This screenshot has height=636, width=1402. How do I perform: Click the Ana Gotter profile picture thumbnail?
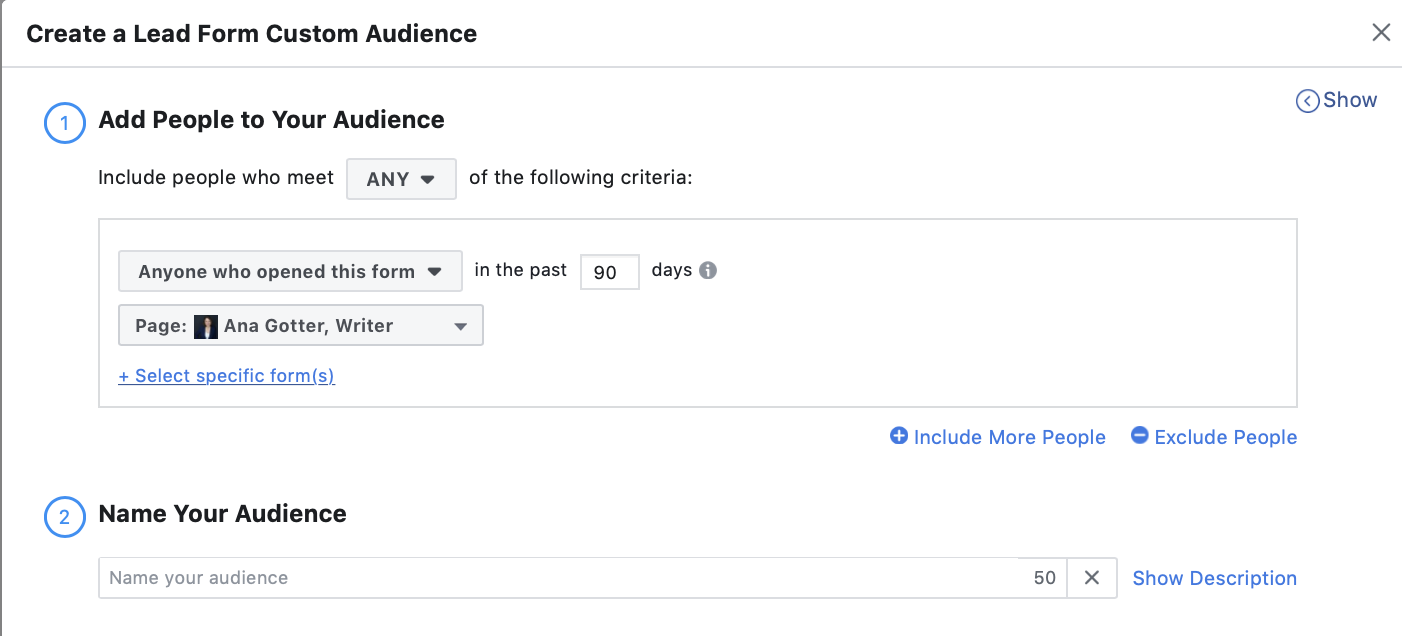(x=206, y=325)
